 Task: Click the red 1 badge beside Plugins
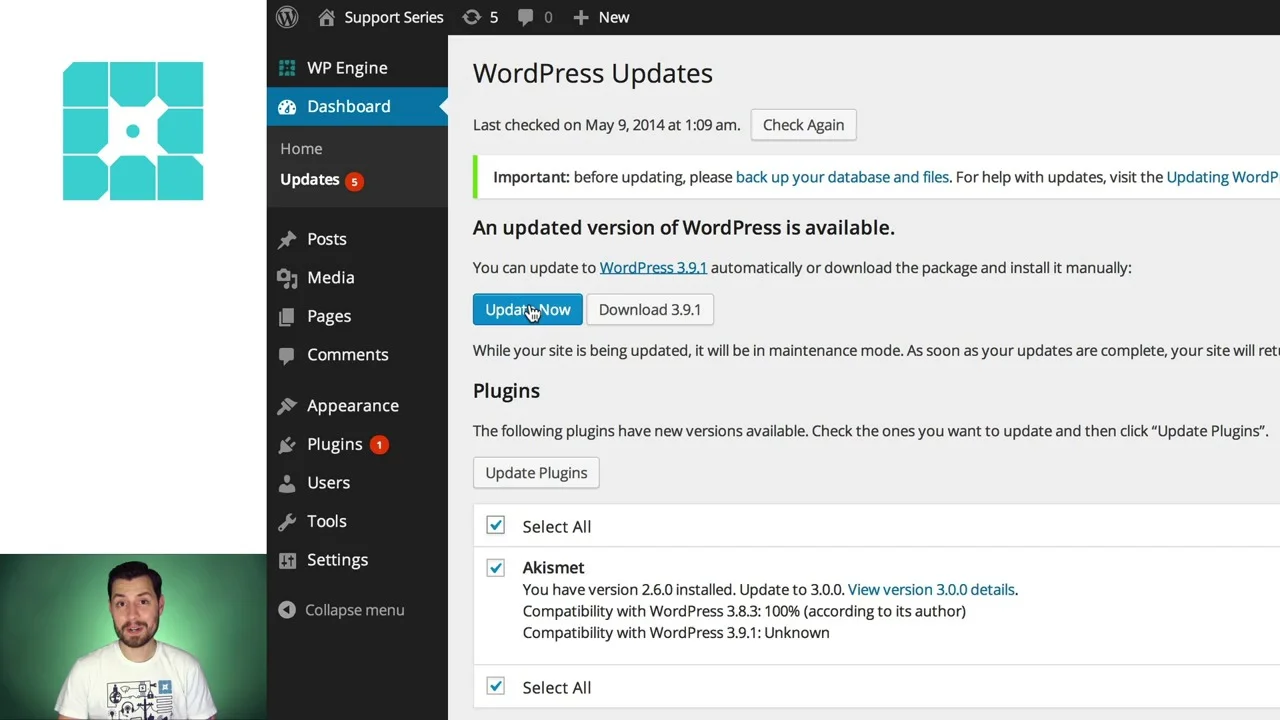[379, 444]
